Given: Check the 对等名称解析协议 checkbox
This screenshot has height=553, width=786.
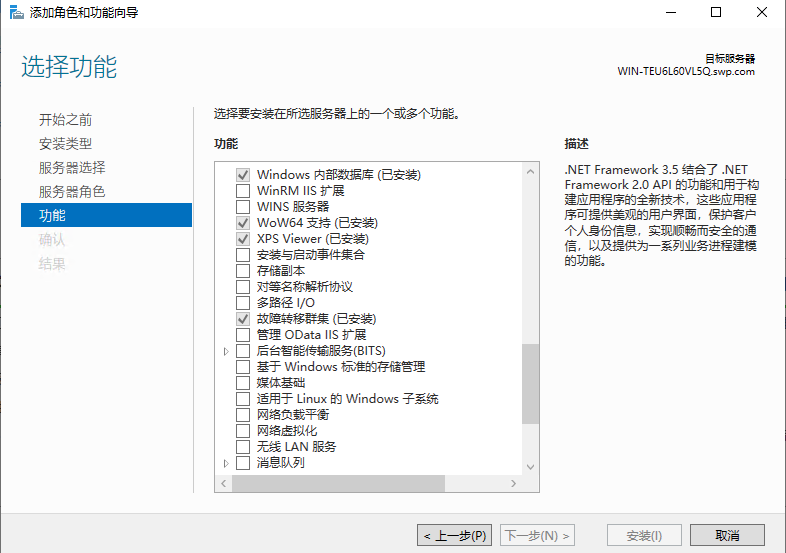Looking at the screenshot, I should [243, 287].
